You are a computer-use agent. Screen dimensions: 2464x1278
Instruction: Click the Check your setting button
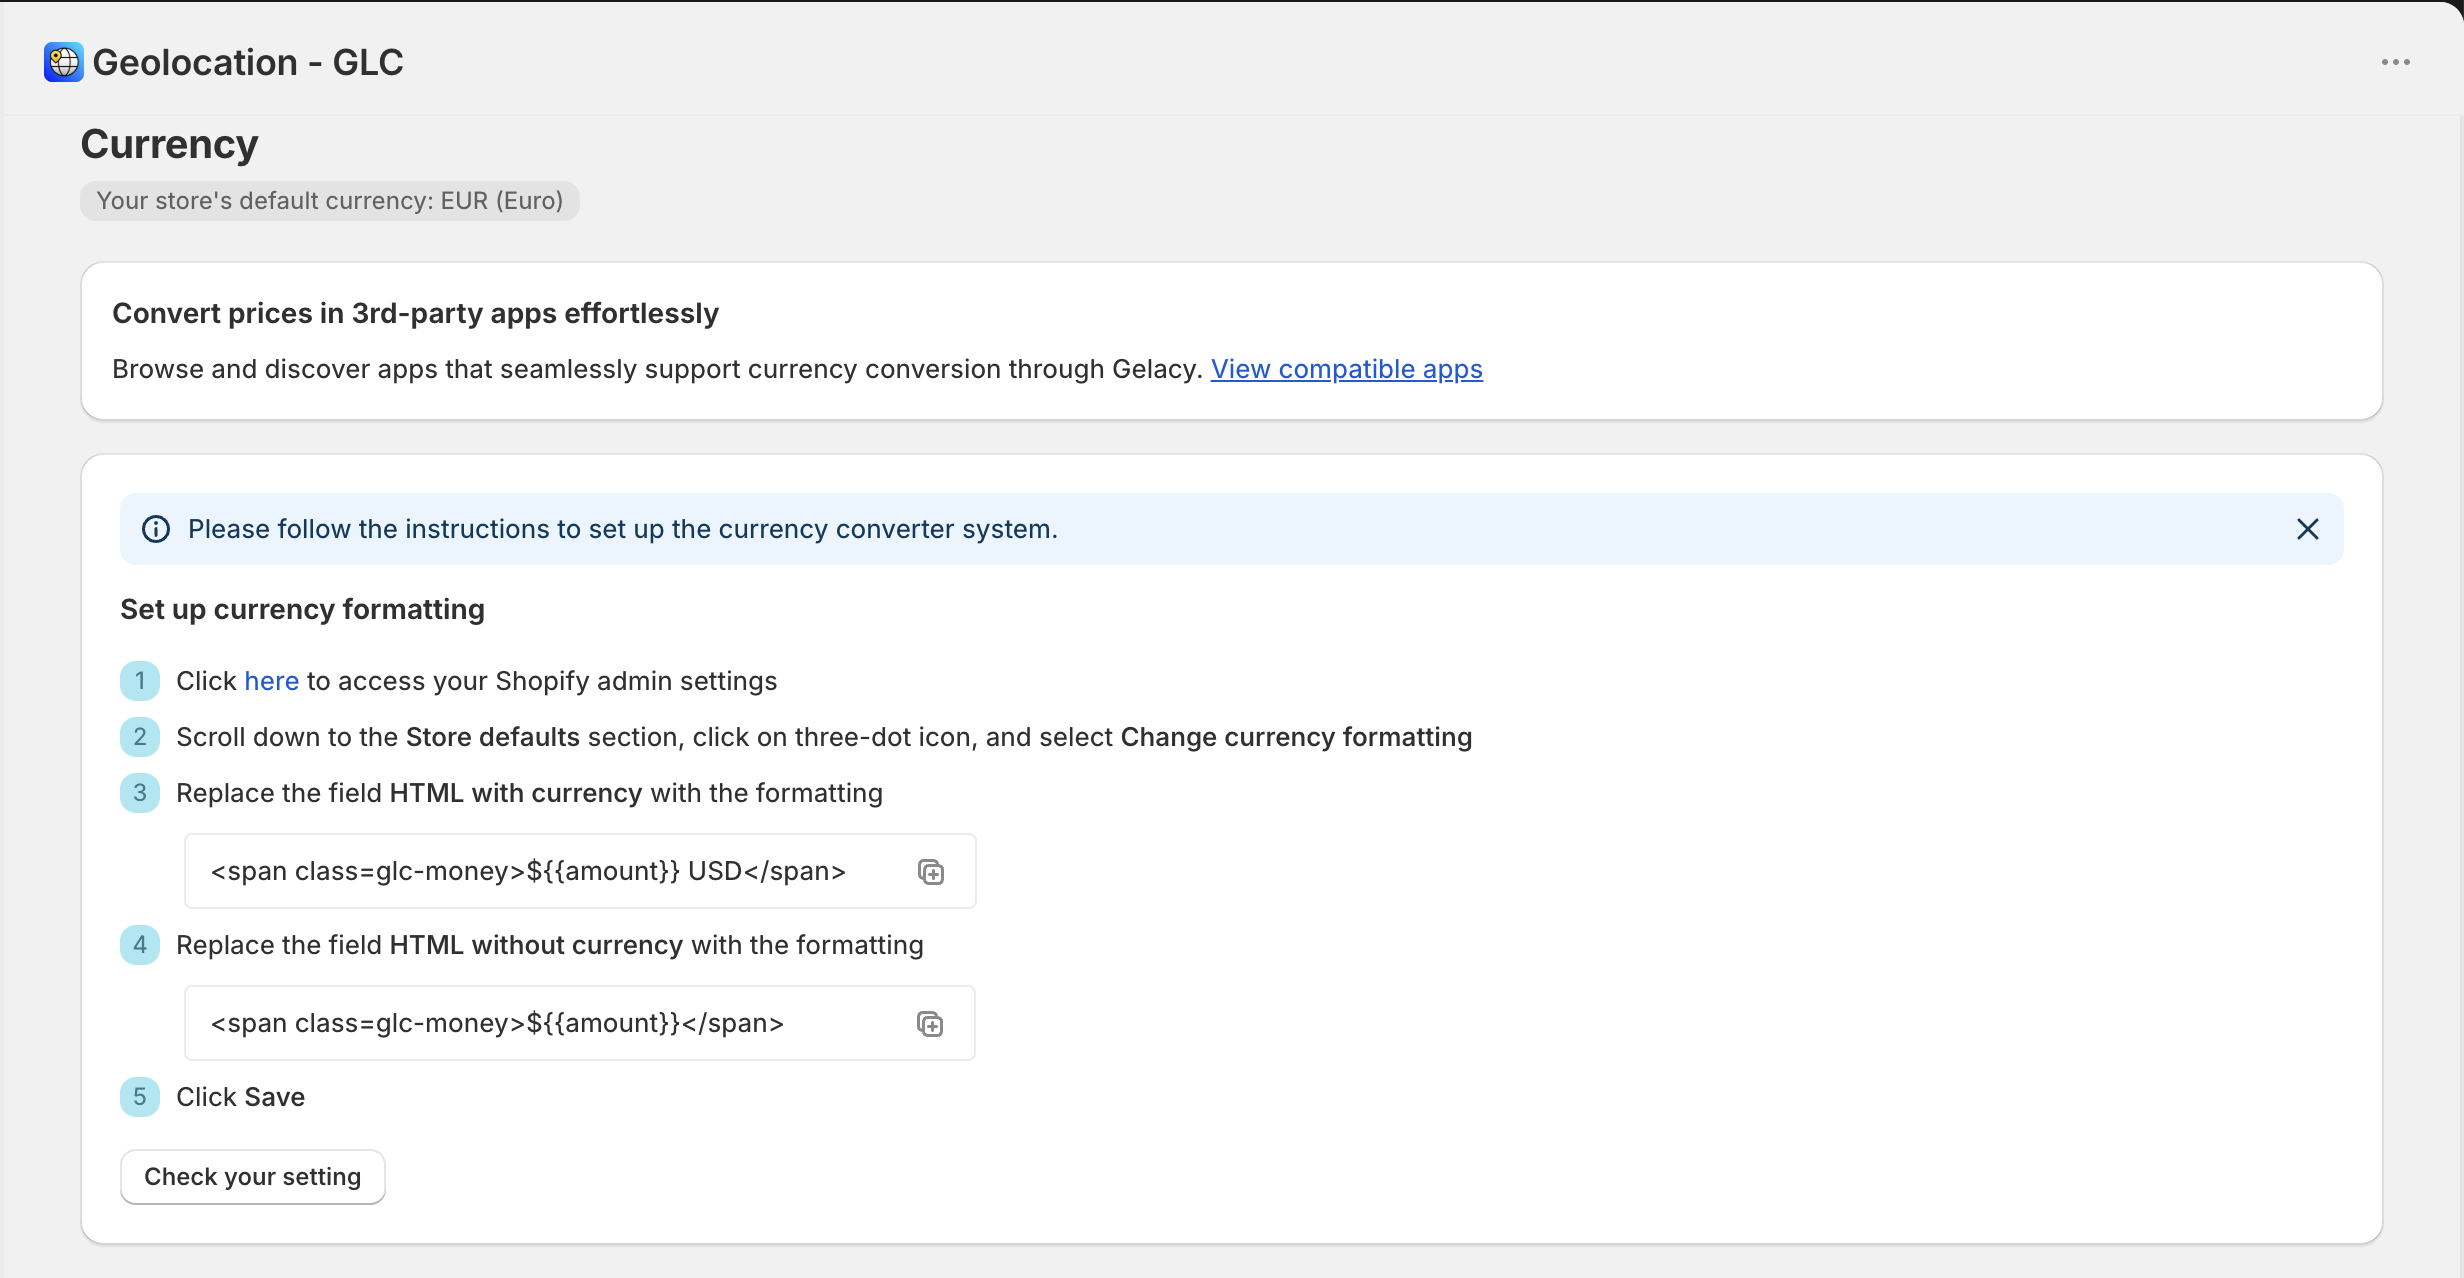[x=253, y=1177]
